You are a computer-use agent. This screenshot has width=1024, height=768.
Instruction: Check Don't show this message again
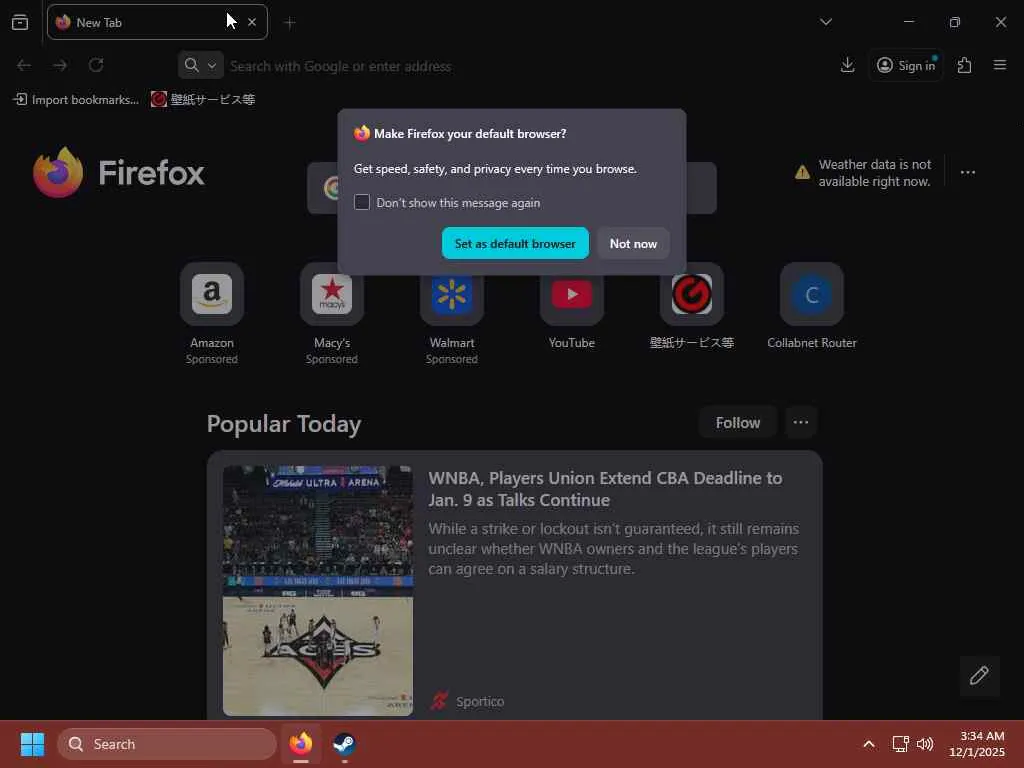(x=362, y=202)
